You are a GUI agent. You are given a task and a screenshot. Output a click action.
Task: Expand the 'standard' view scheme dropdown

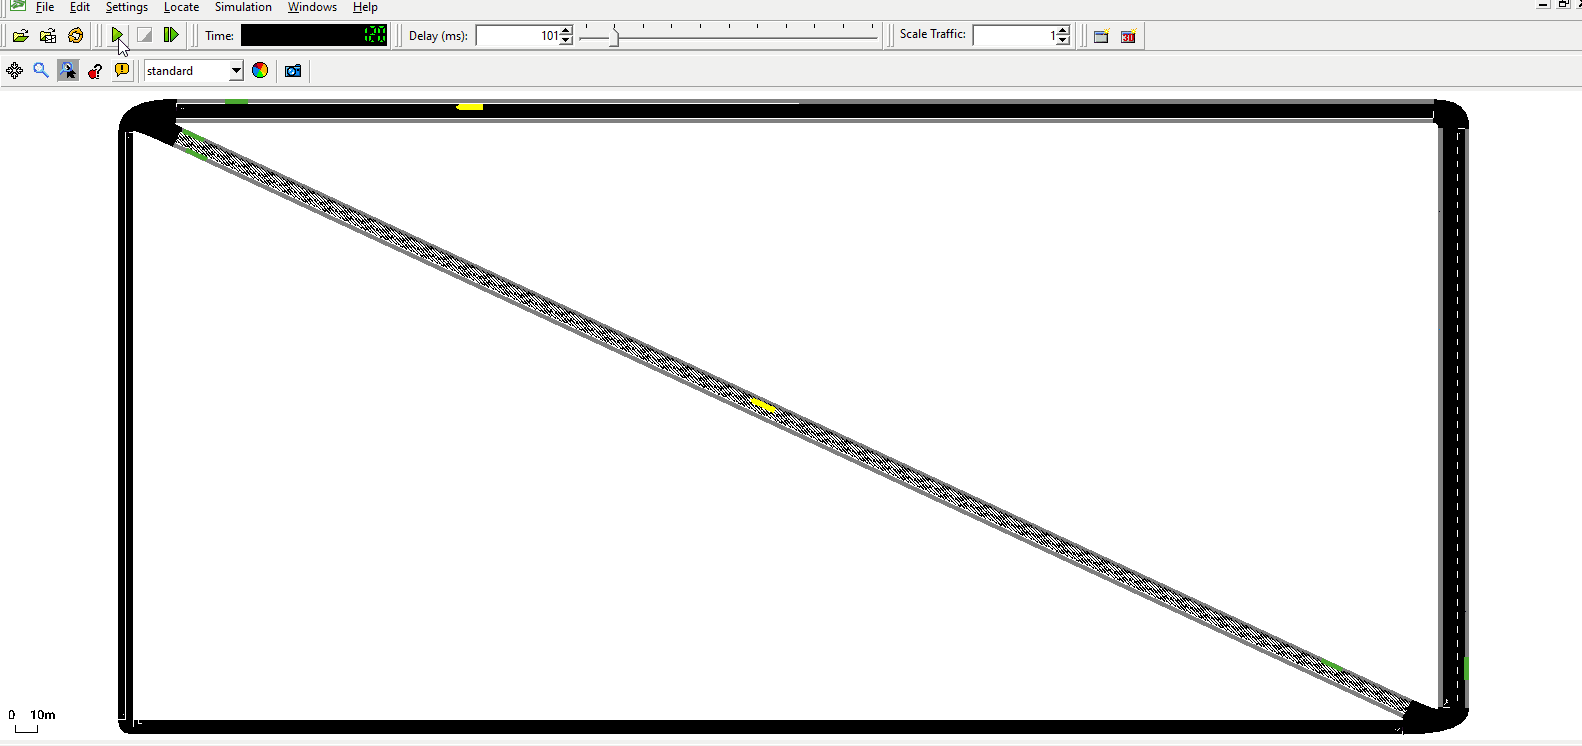(x=236, y=71)
